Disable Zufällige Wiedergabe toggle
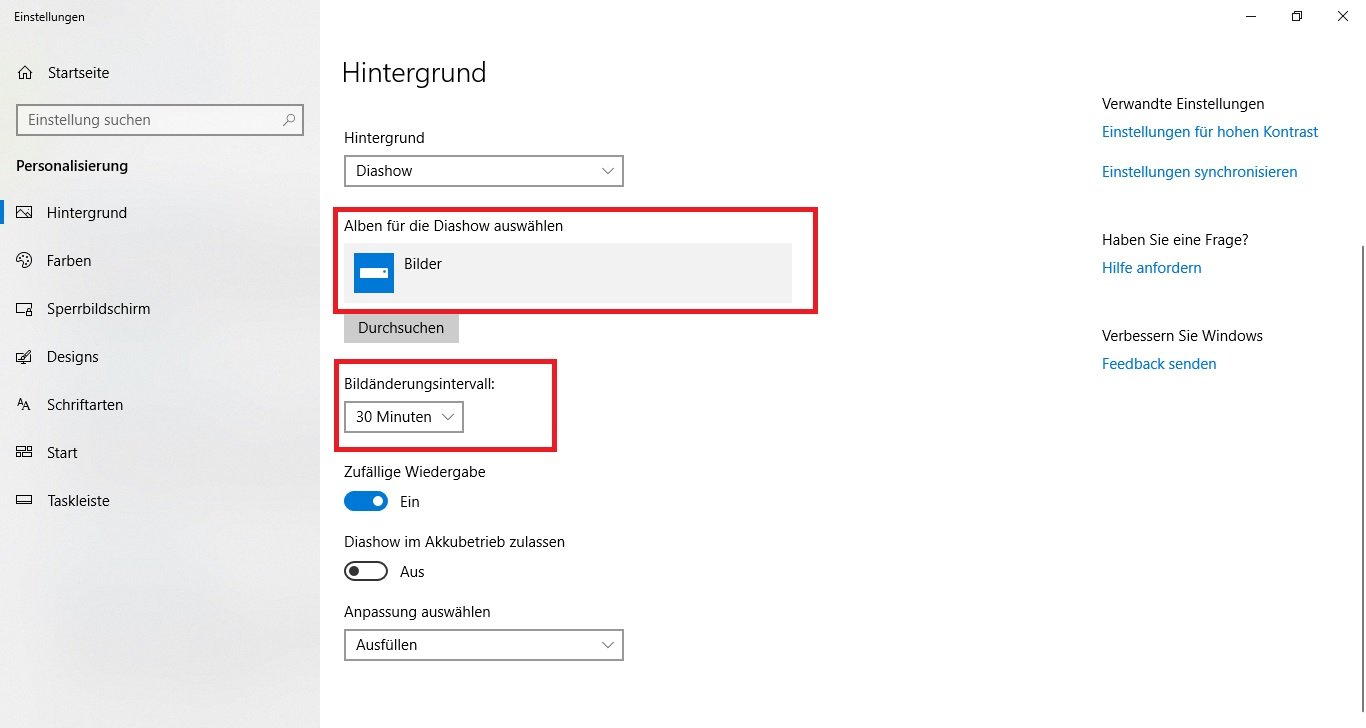 (365, 501)
